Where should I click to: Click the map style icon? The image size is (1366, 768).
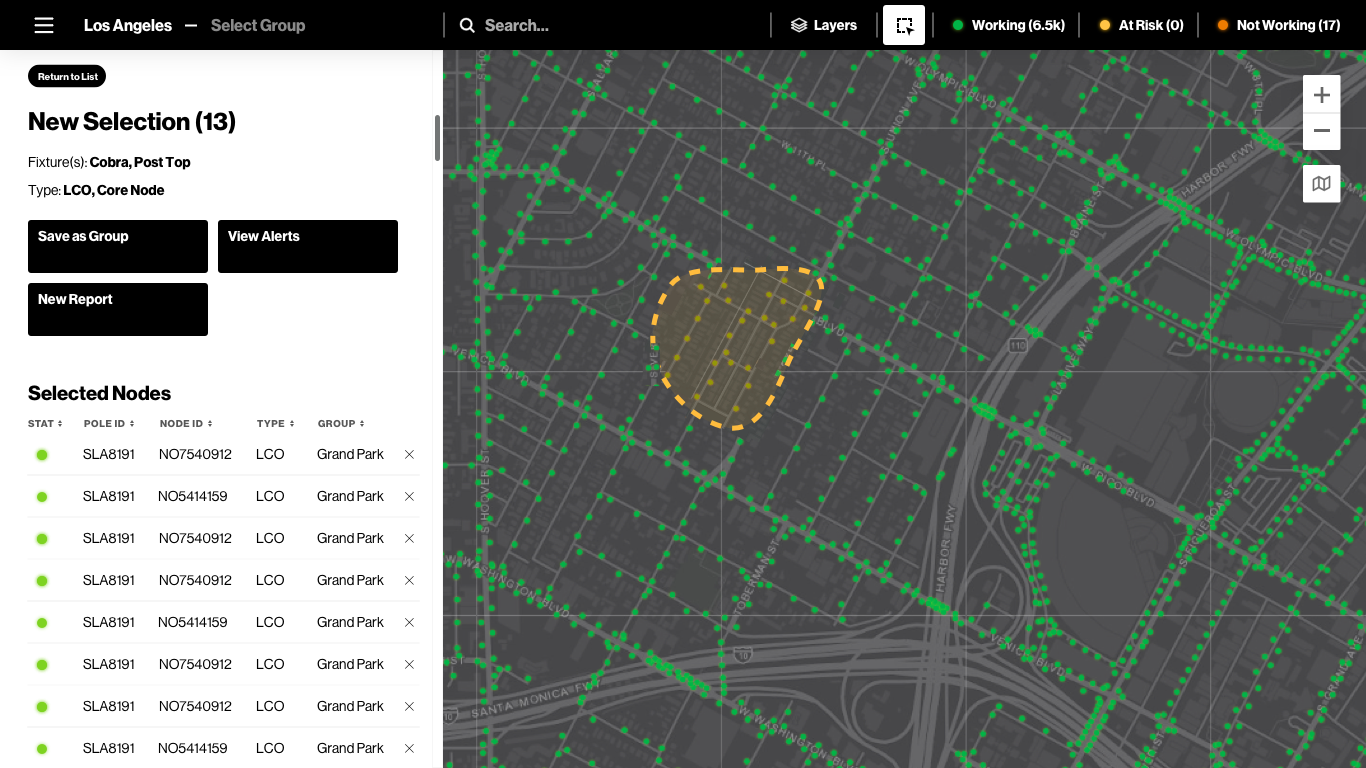coord(1321,184)
